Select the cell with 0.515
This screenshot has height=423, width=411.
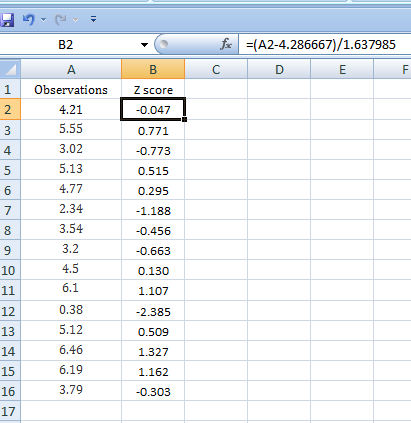click(x=153, y=169)
